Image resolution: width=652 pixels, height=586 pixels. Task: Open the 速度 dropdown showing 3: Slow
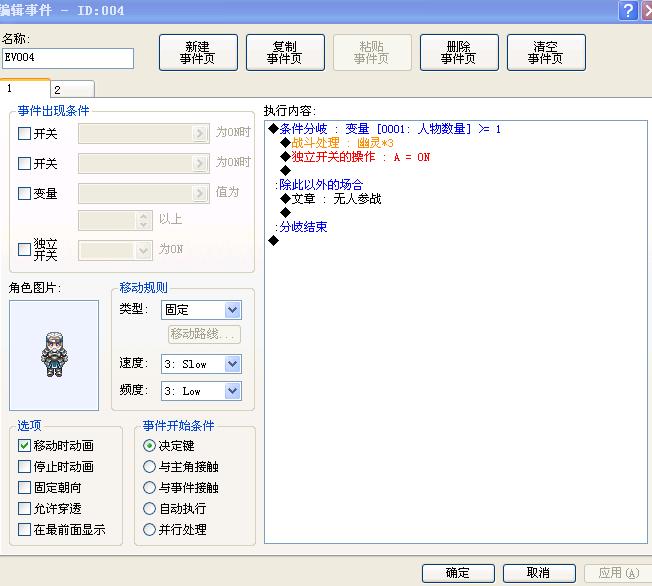tap(201, 364)
